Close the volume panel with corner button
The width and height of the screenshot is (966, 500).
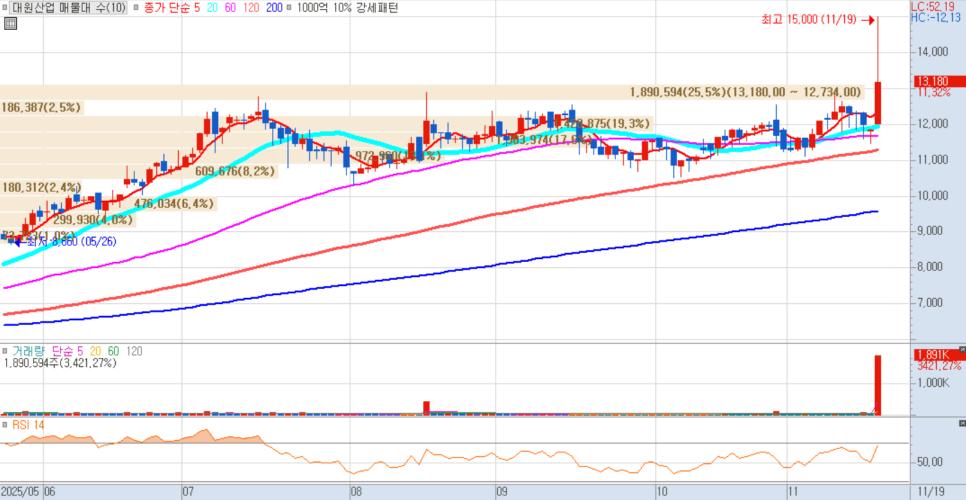pos(962,349)
